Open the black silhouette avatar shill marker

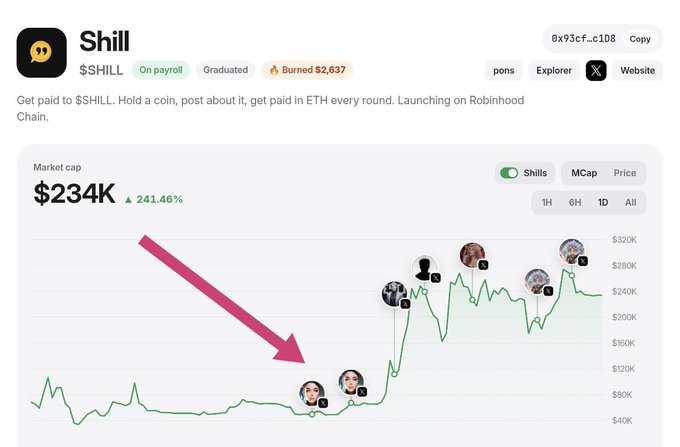(x=425, y=268)
